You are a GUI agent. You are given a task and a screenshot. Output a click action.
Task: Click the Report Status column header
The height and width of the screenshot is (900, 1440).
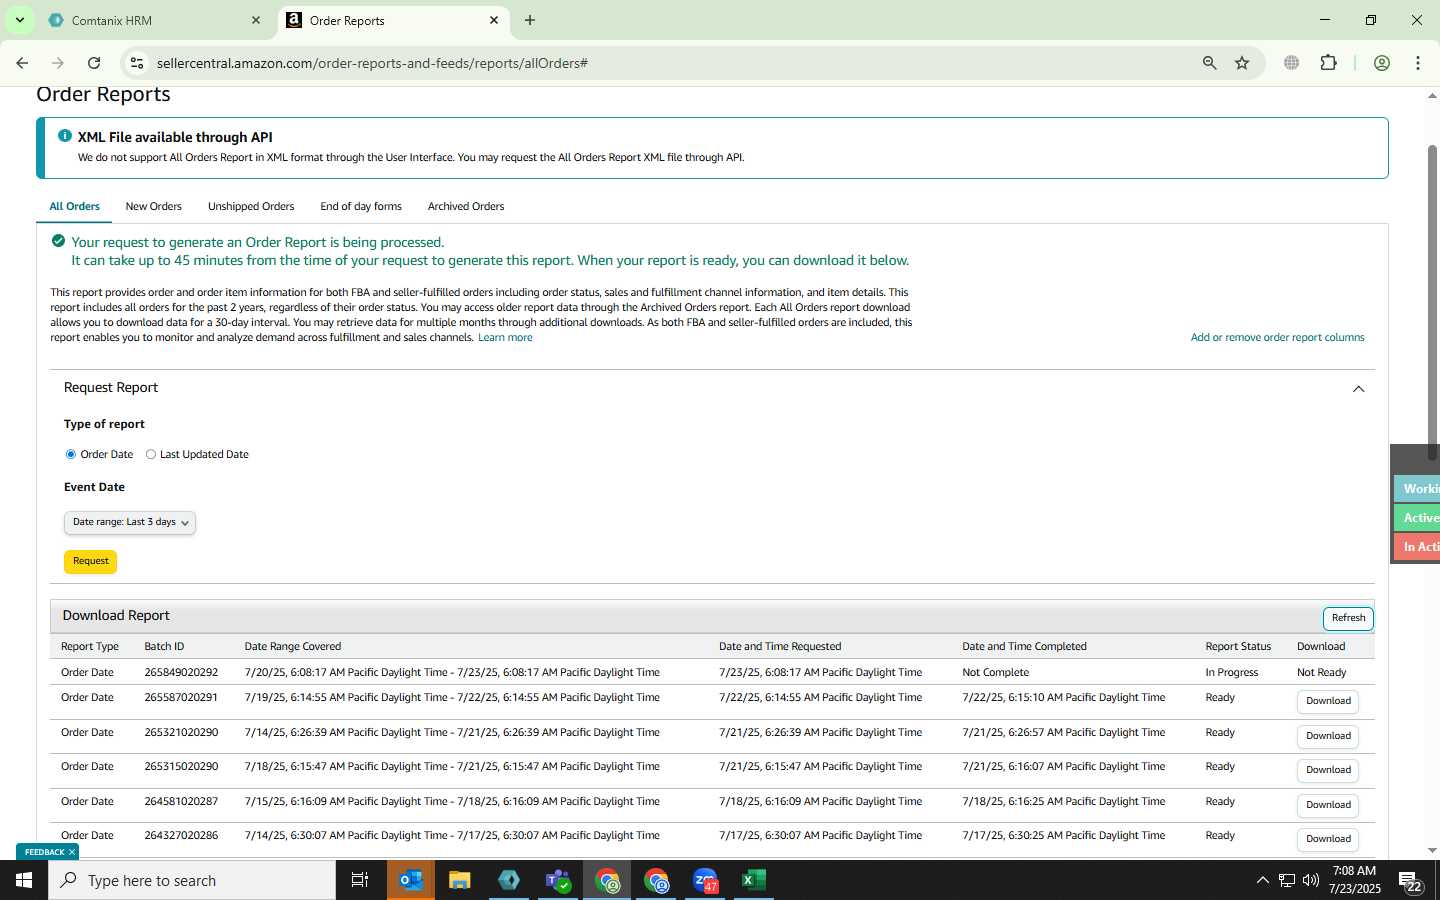pos(1238,646)
